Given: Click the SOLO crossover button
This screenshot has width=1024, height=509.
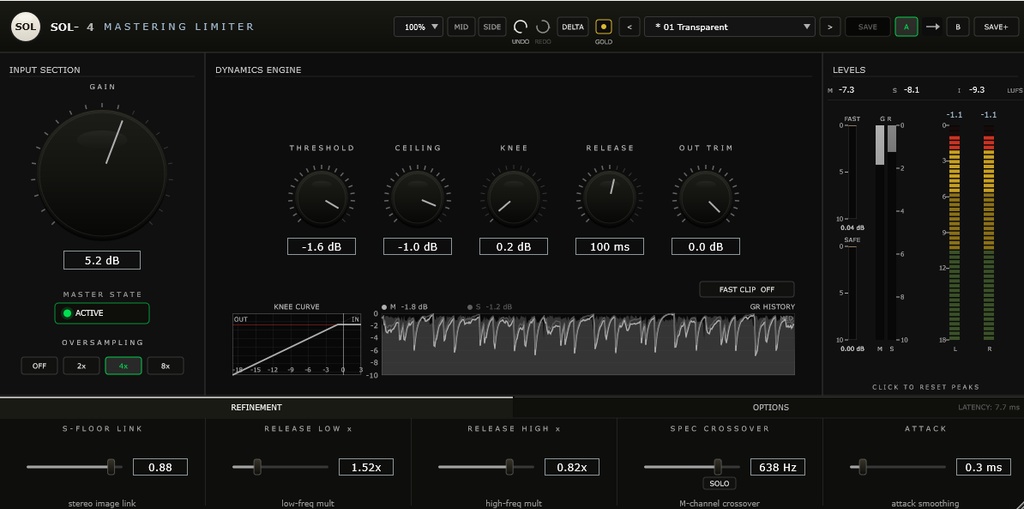Looking at the screenshot, I should (718, 484).
